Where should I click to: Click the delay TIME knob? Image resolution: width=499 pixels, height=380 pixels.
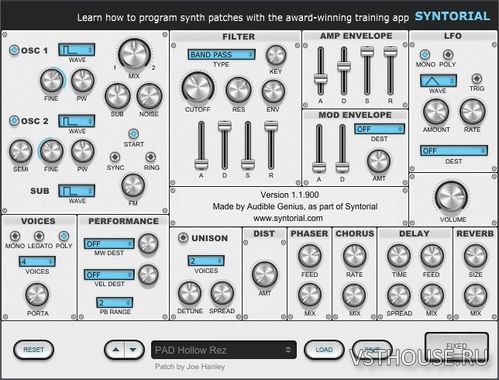[399, 256]
